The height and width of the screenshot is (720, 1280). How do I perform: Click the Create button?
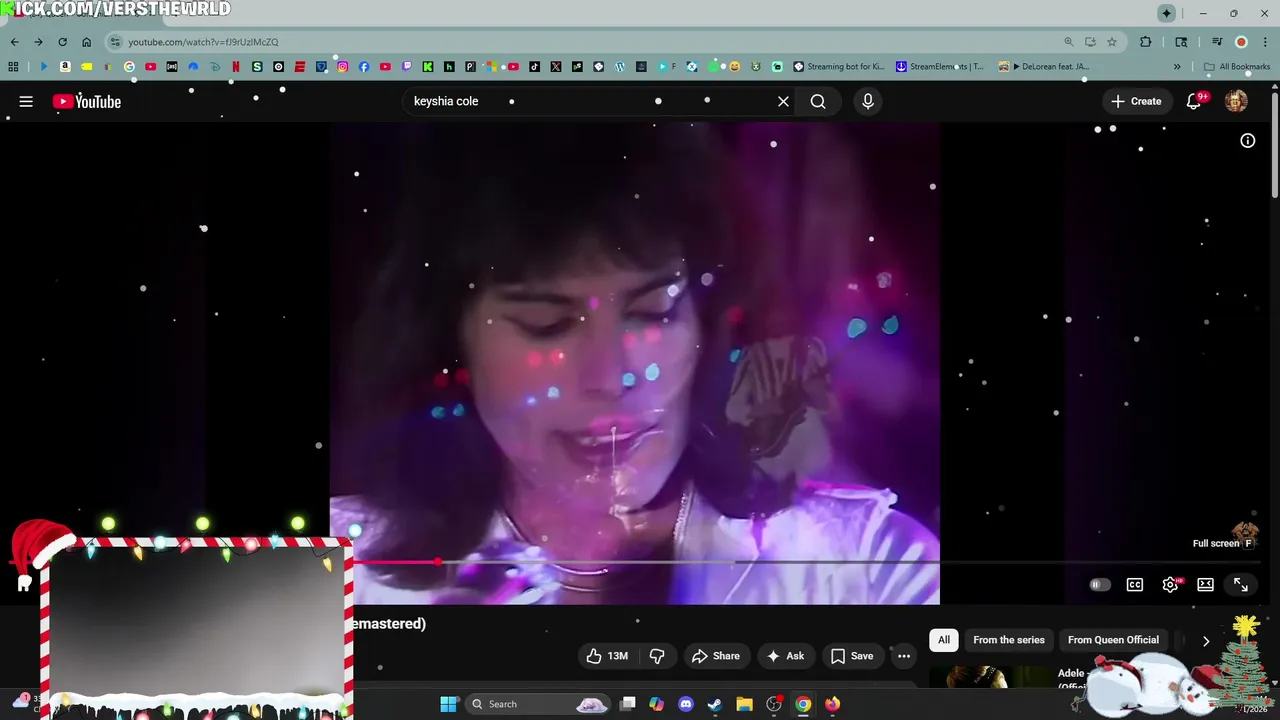point(1136,101)
